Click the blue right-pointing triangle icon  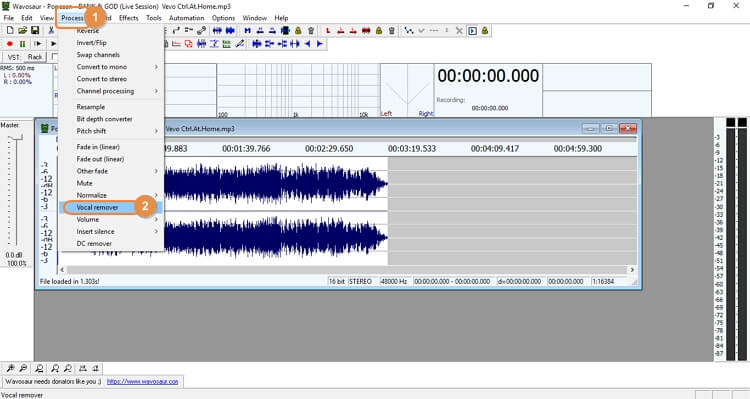click(x=320, y=44)
